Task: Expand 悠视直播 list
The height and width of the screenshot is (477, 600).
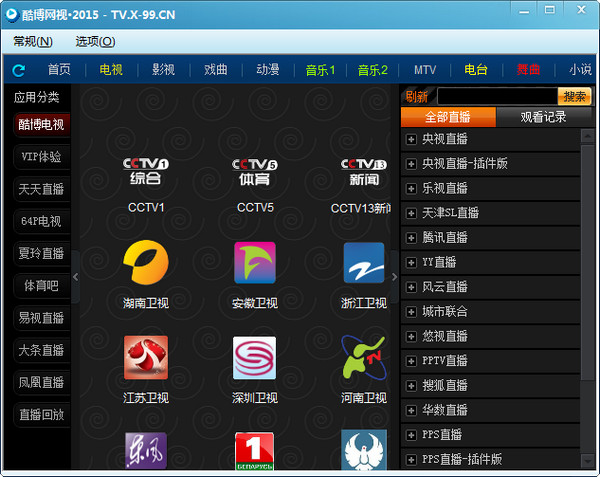Action: tap(411, 337)
